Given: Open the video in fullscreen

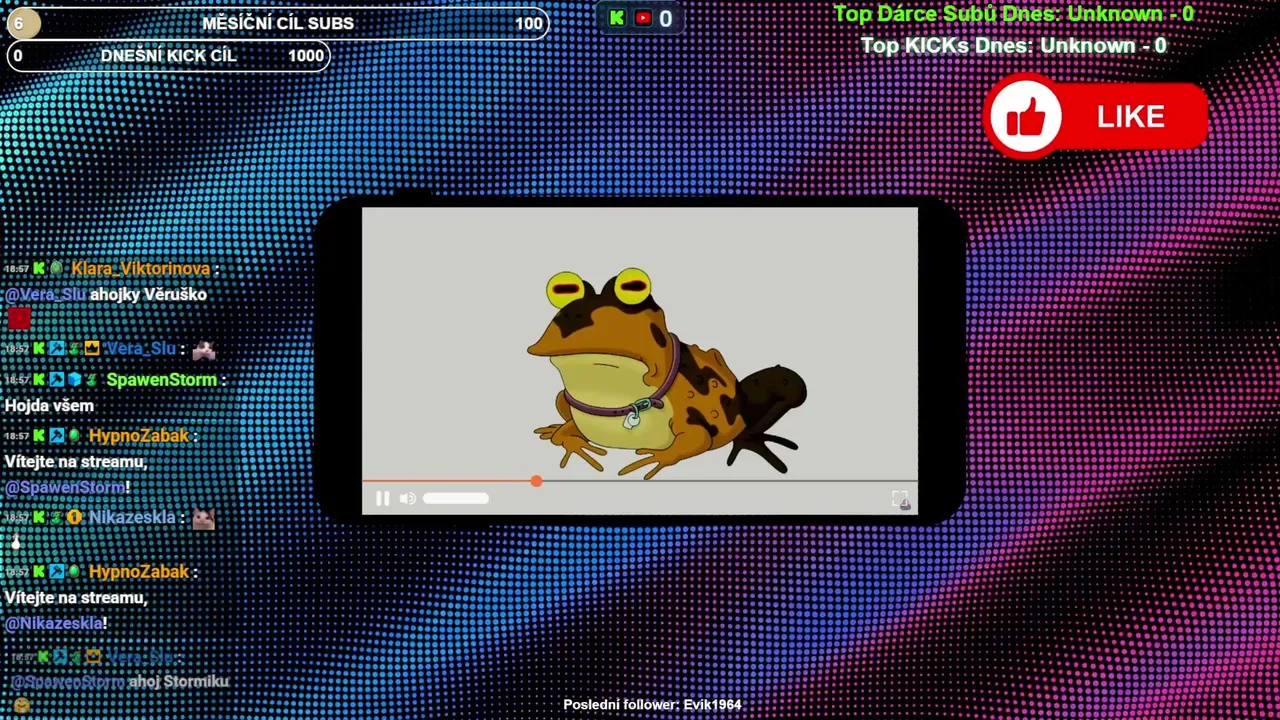Looking at the screenshot, I should 900,499.
